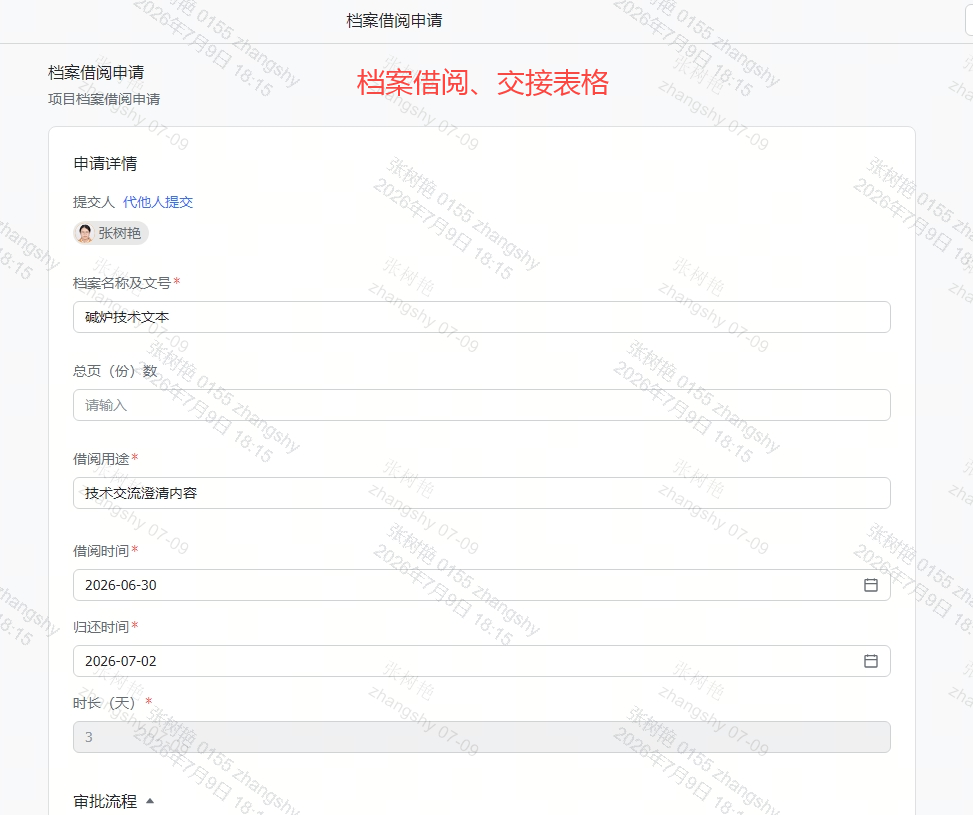The image size is (973, 815).
Task: Focus the 档案名称及文号 input with 碱炉技术文本
Action: pos(482,317)
